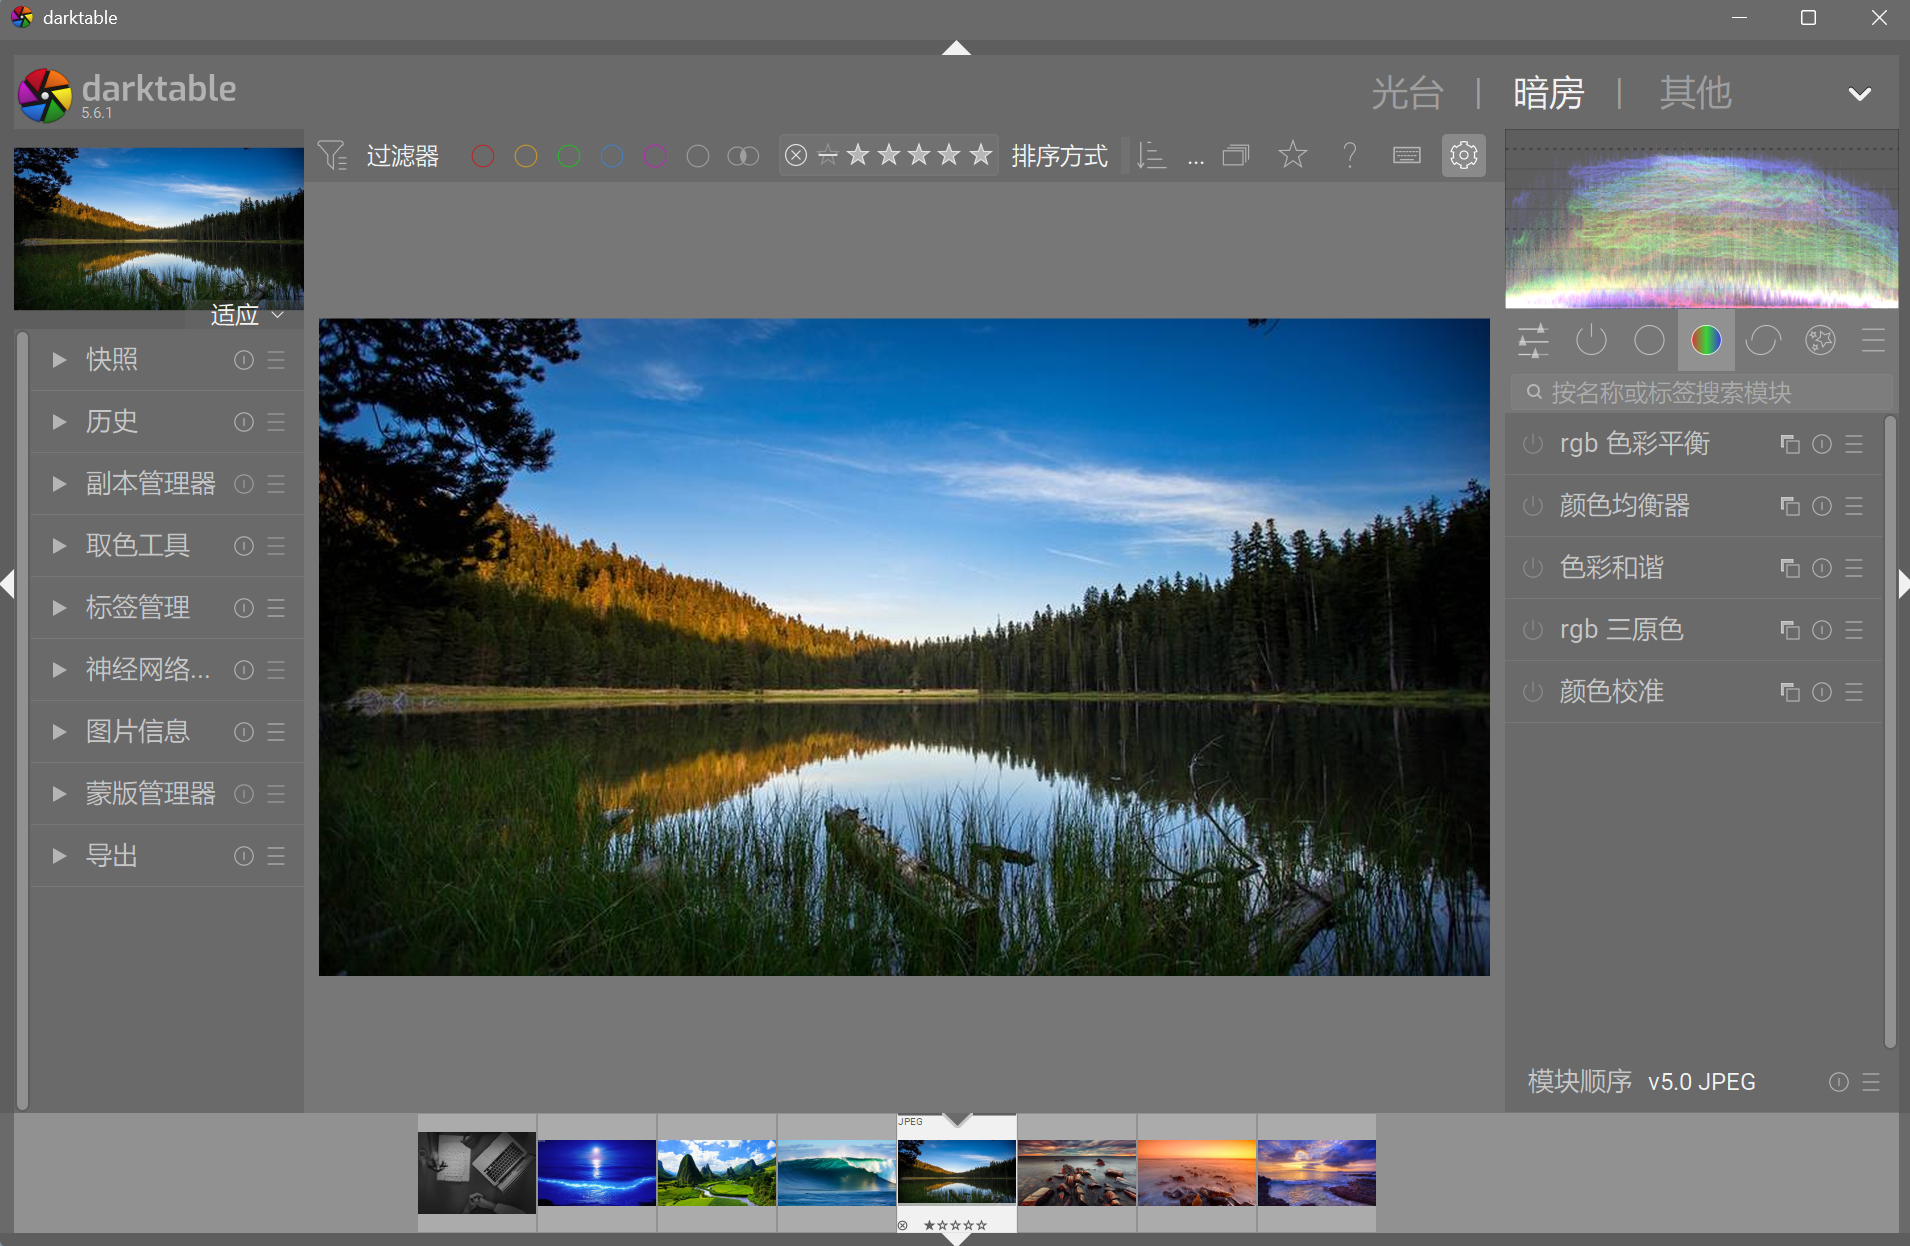Enable rgb 色彩平衡 module
Viewport: 1910px width, 1246px height.
tap(1533, 444)
